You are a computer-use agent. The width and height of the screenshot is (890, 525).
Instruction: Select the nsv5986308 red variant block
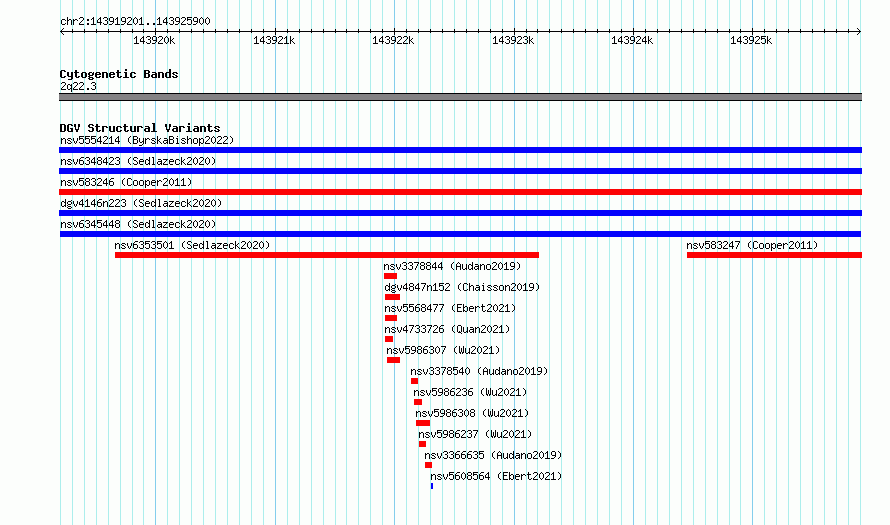pyautogui.click(x=423, y=423)
